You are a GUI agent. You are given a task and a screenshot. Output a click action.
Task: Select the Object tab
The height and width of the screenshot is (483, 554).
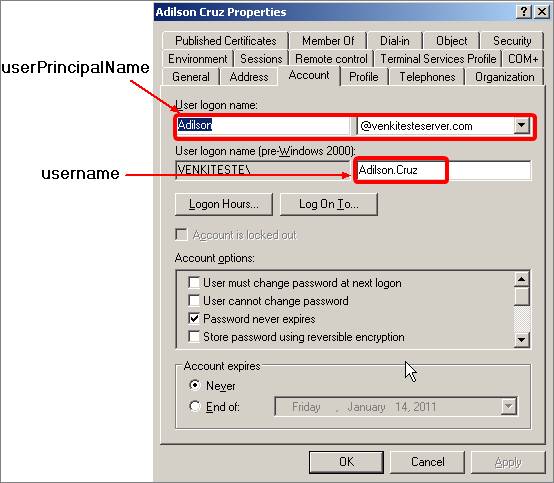click(x=451, y=41)
